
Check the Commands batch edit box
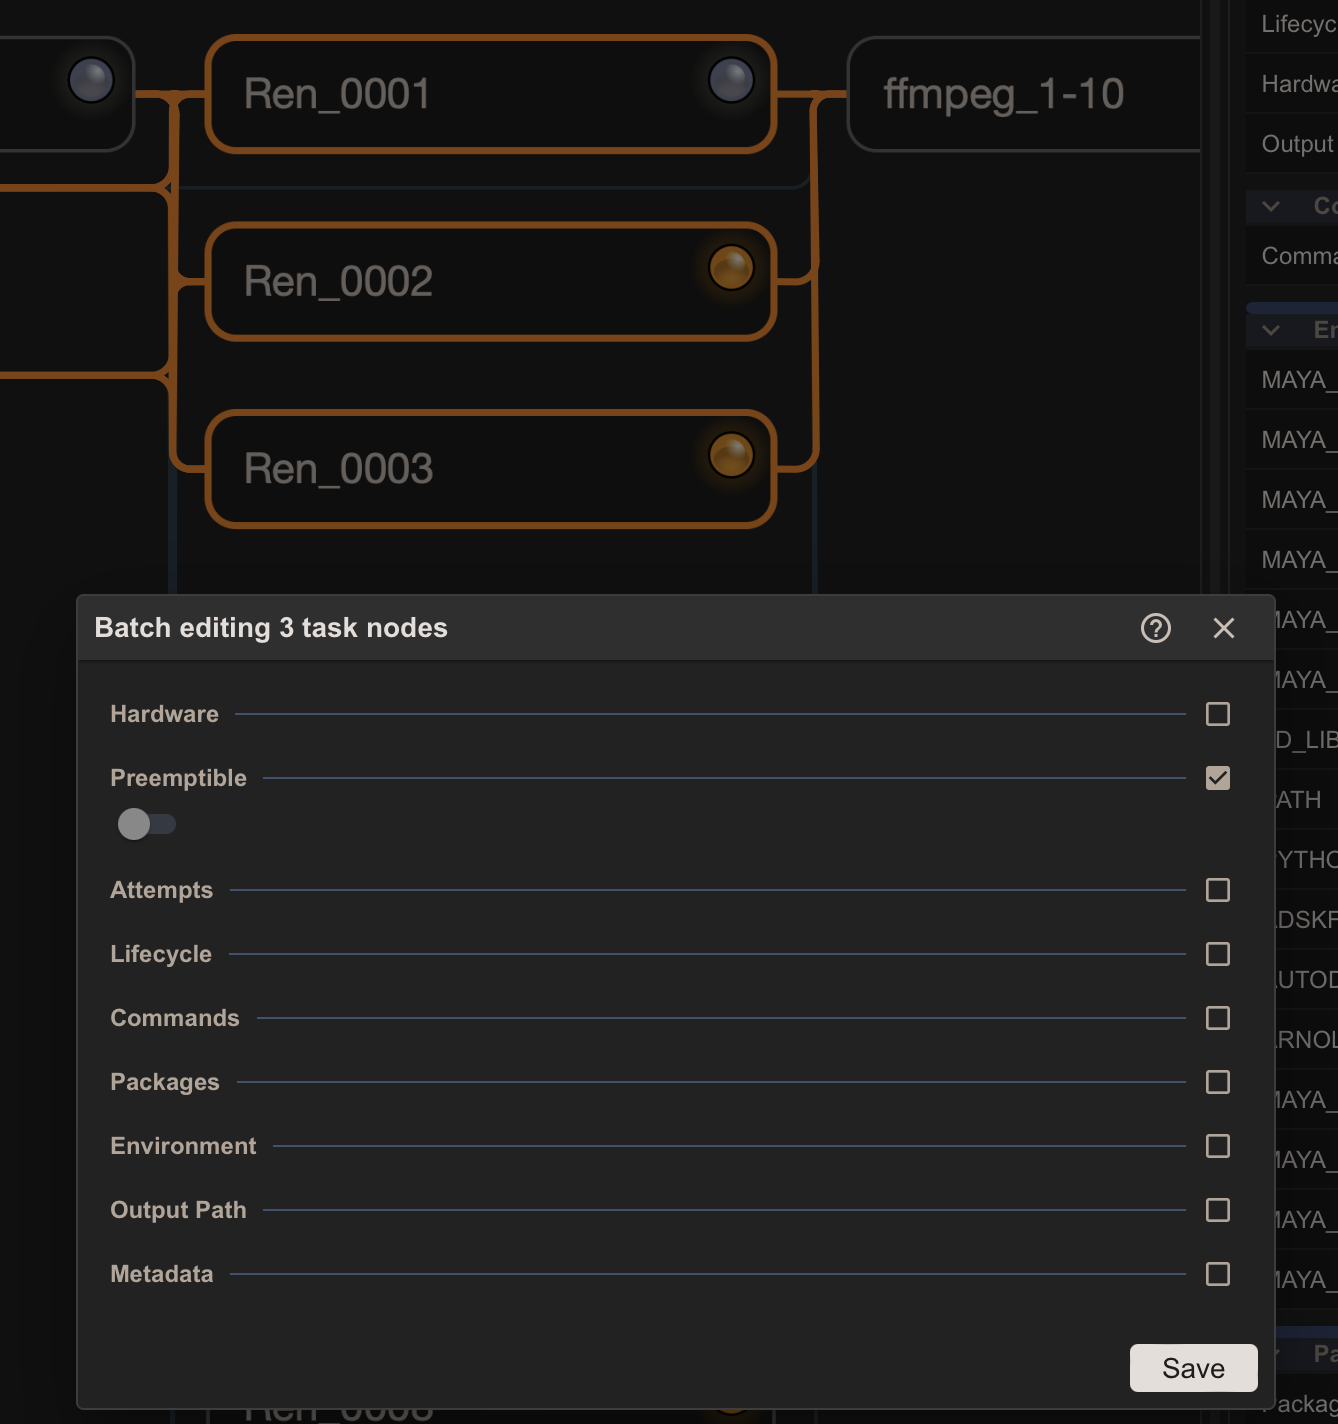pos(1218,1018)
